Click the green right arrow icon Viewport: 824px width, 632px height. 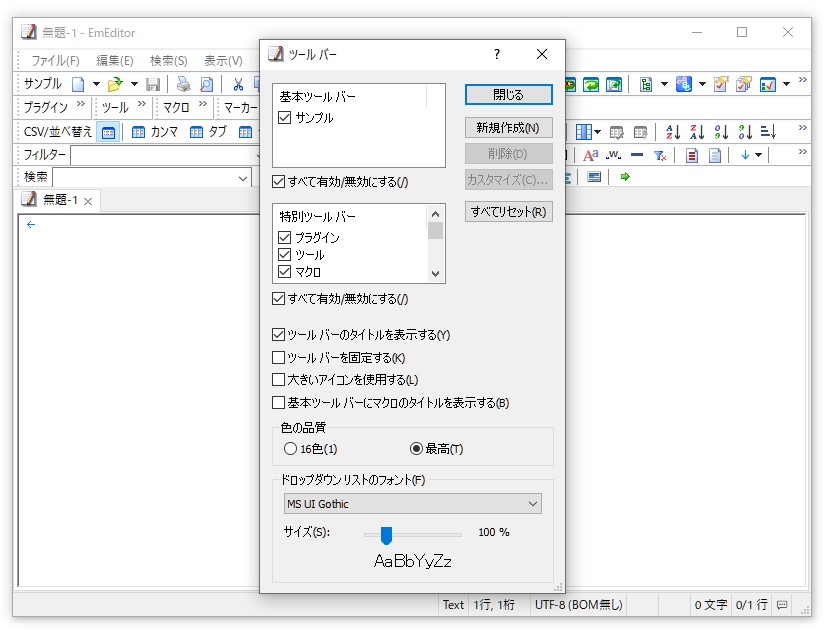pyautogui.click(x=625, y=177)
